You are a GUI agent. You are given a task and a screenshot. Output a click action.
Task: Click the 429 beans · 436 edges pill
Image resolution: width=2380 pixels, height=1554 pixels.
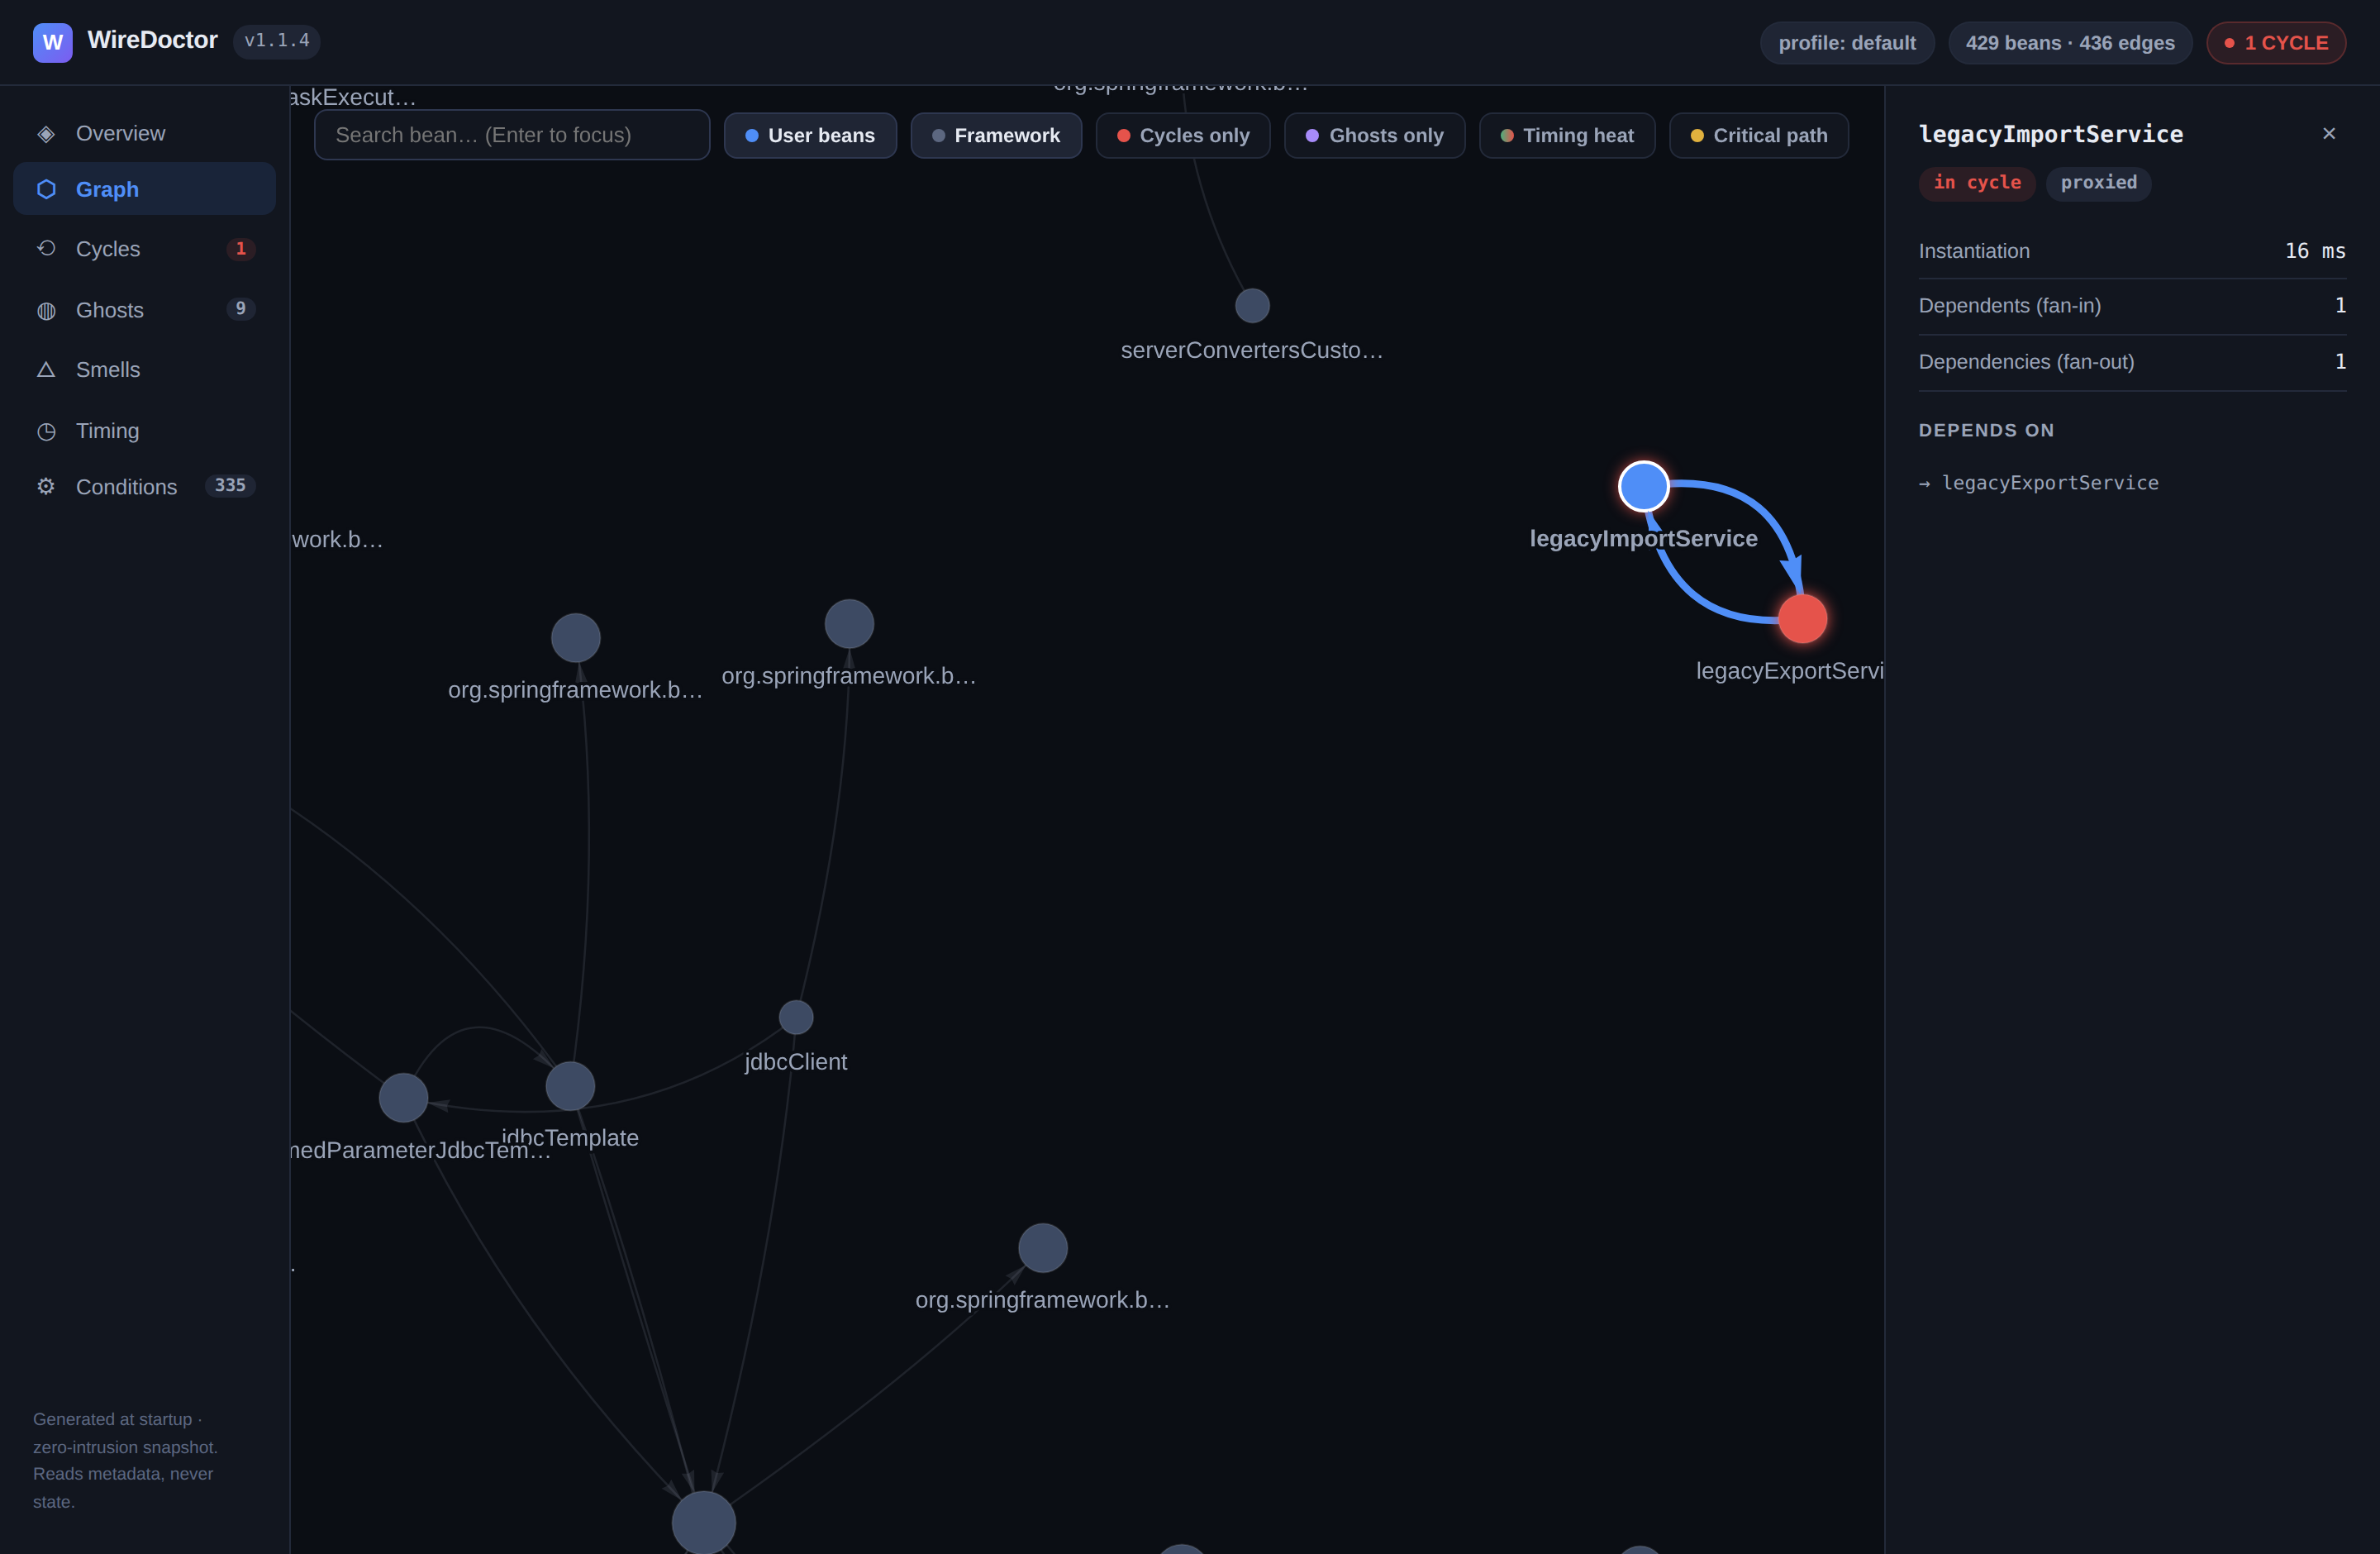2070,43
